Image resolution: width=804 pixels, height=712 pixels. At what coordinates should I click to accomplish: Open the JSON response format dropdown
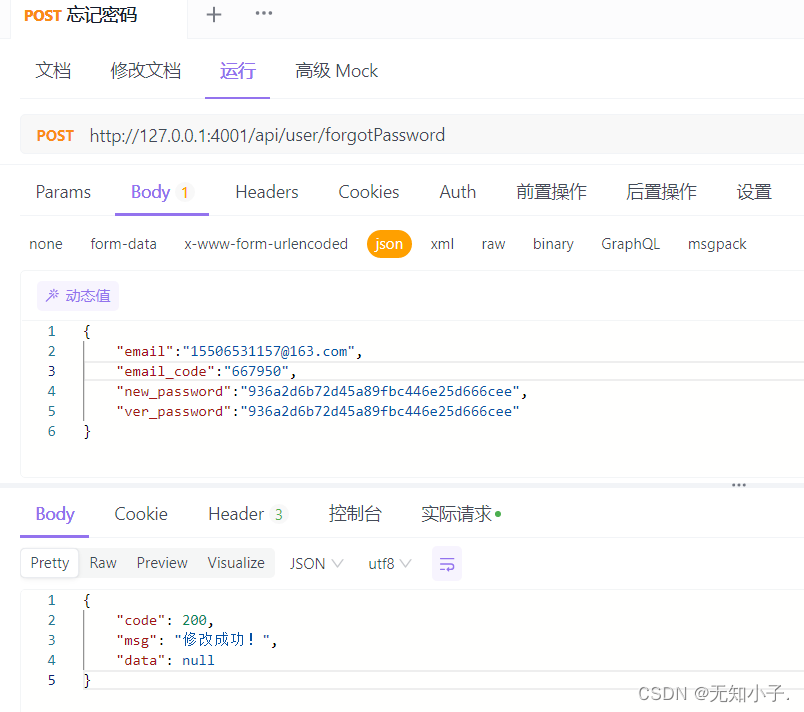coord(316,563)
